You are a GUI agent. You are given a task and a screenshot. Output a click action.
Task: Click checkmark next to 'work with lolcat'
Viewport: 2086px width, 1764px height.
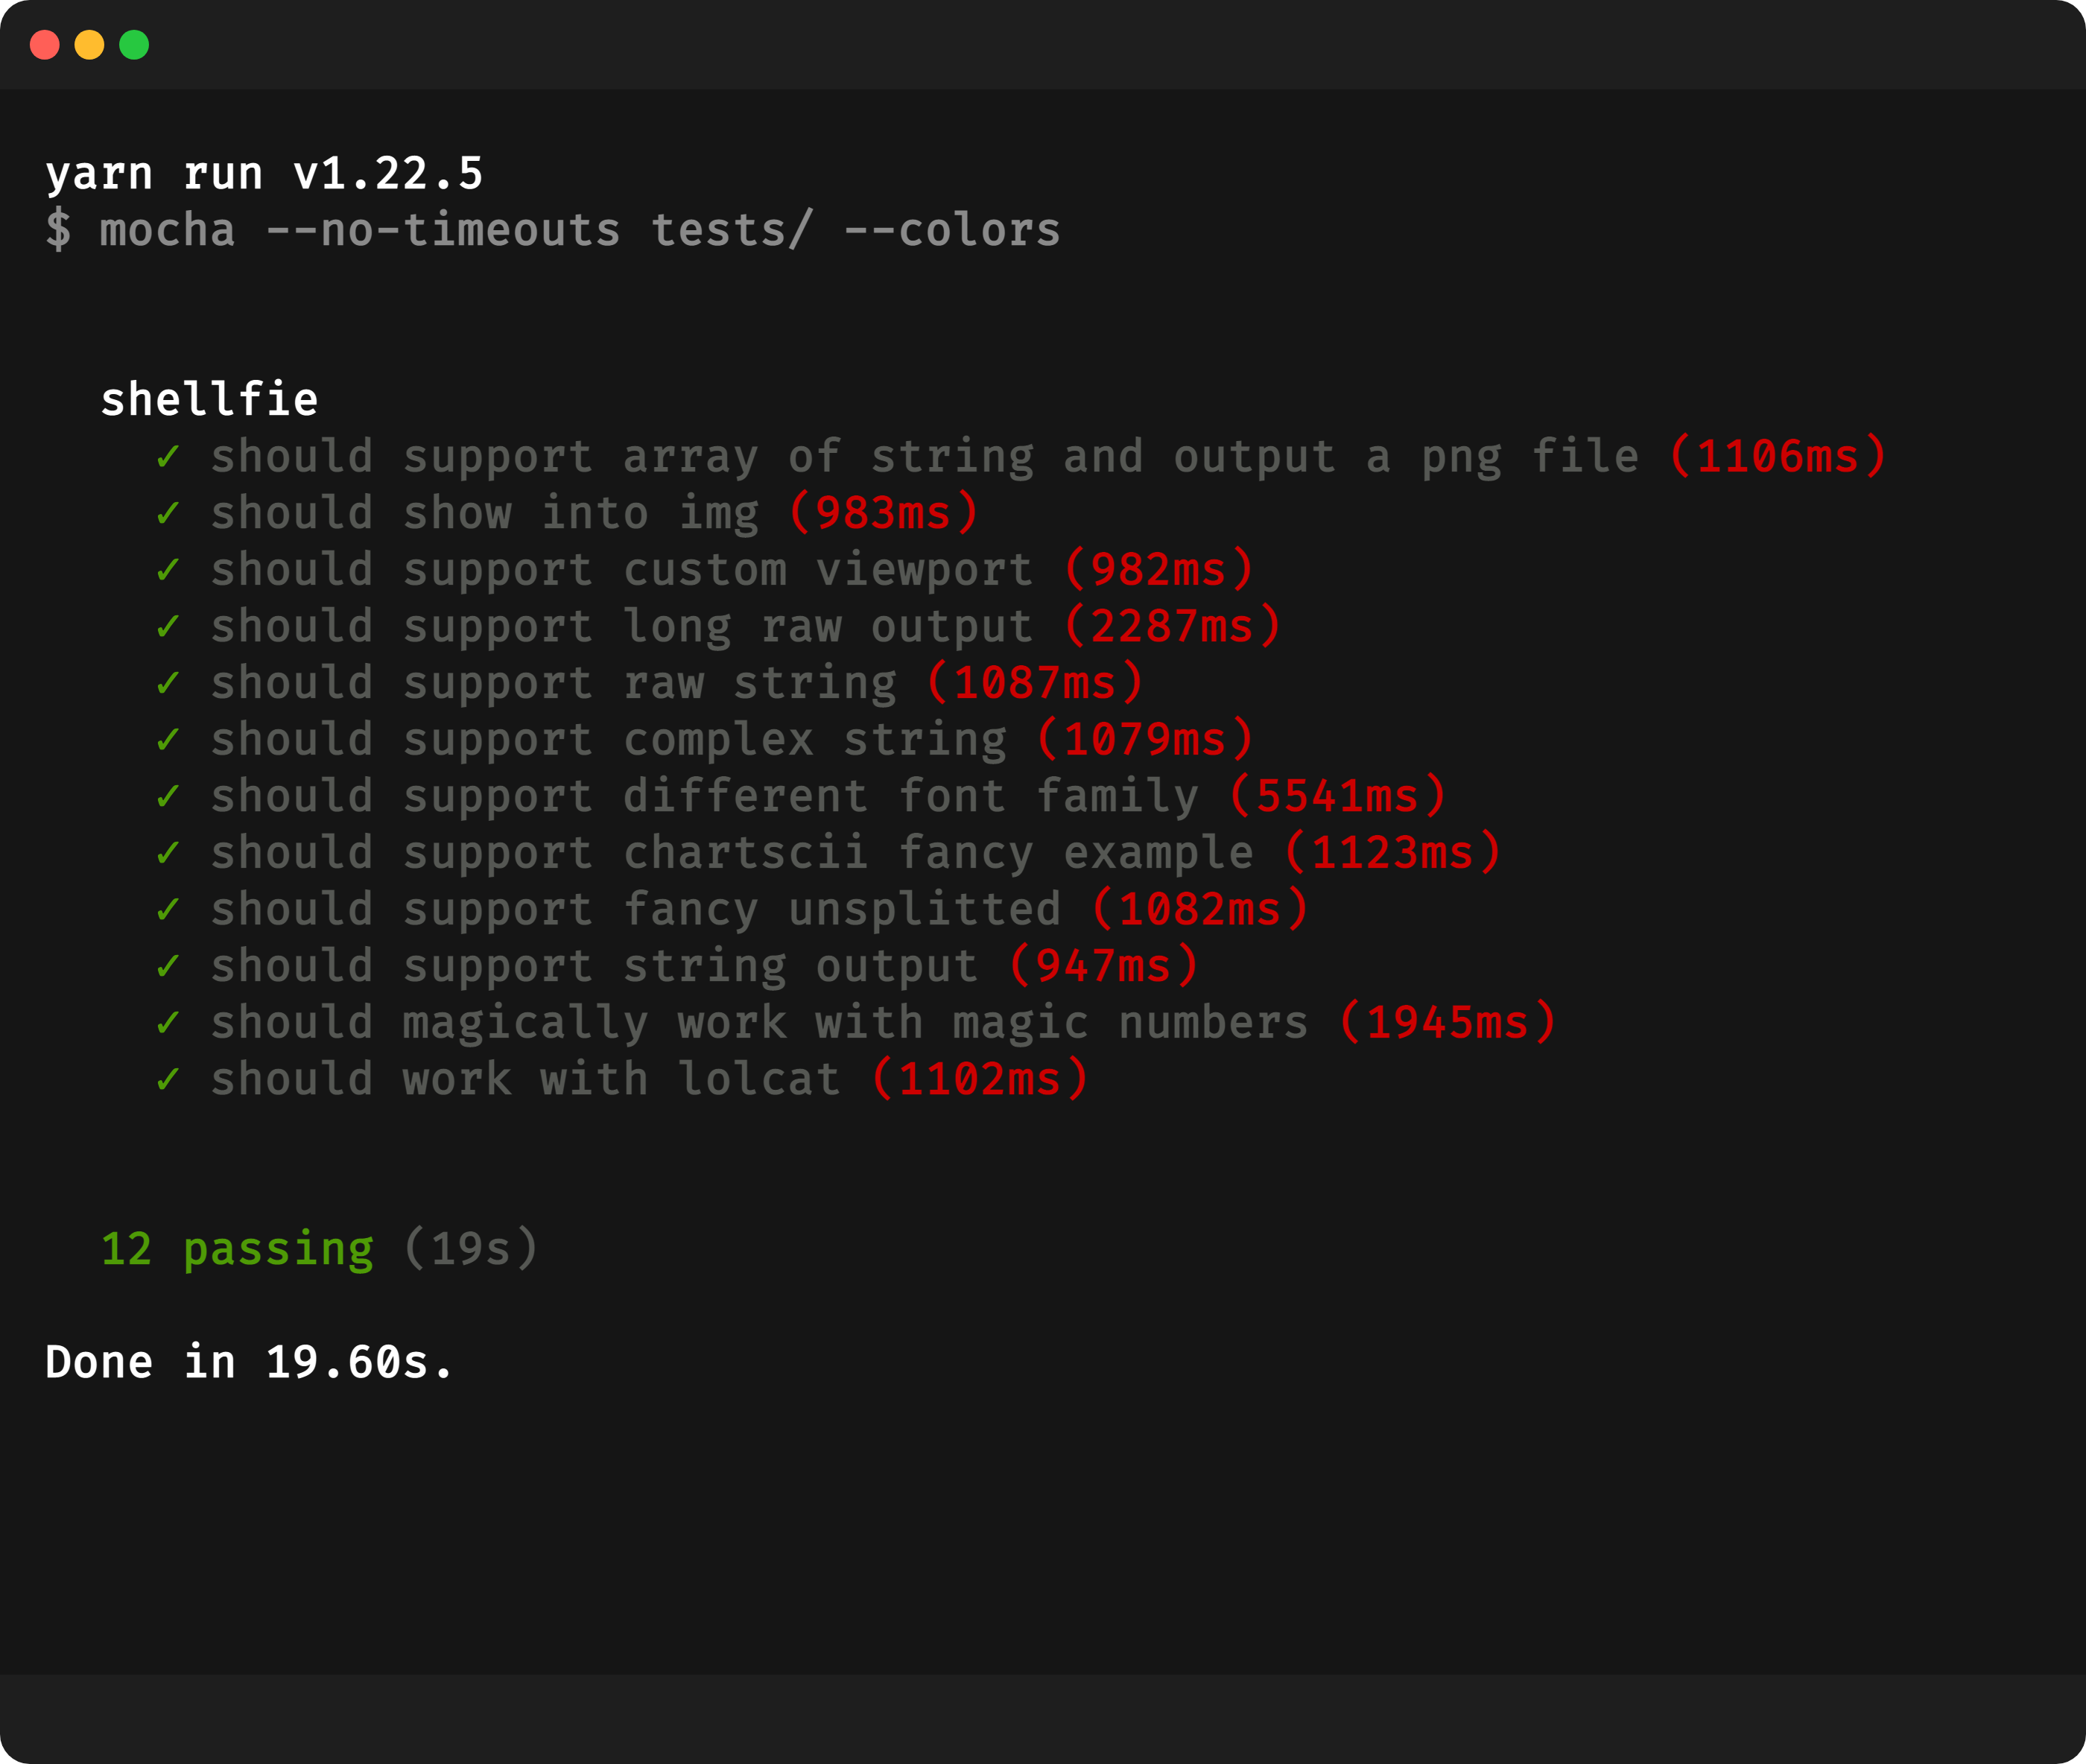[x=168, y=1080]
